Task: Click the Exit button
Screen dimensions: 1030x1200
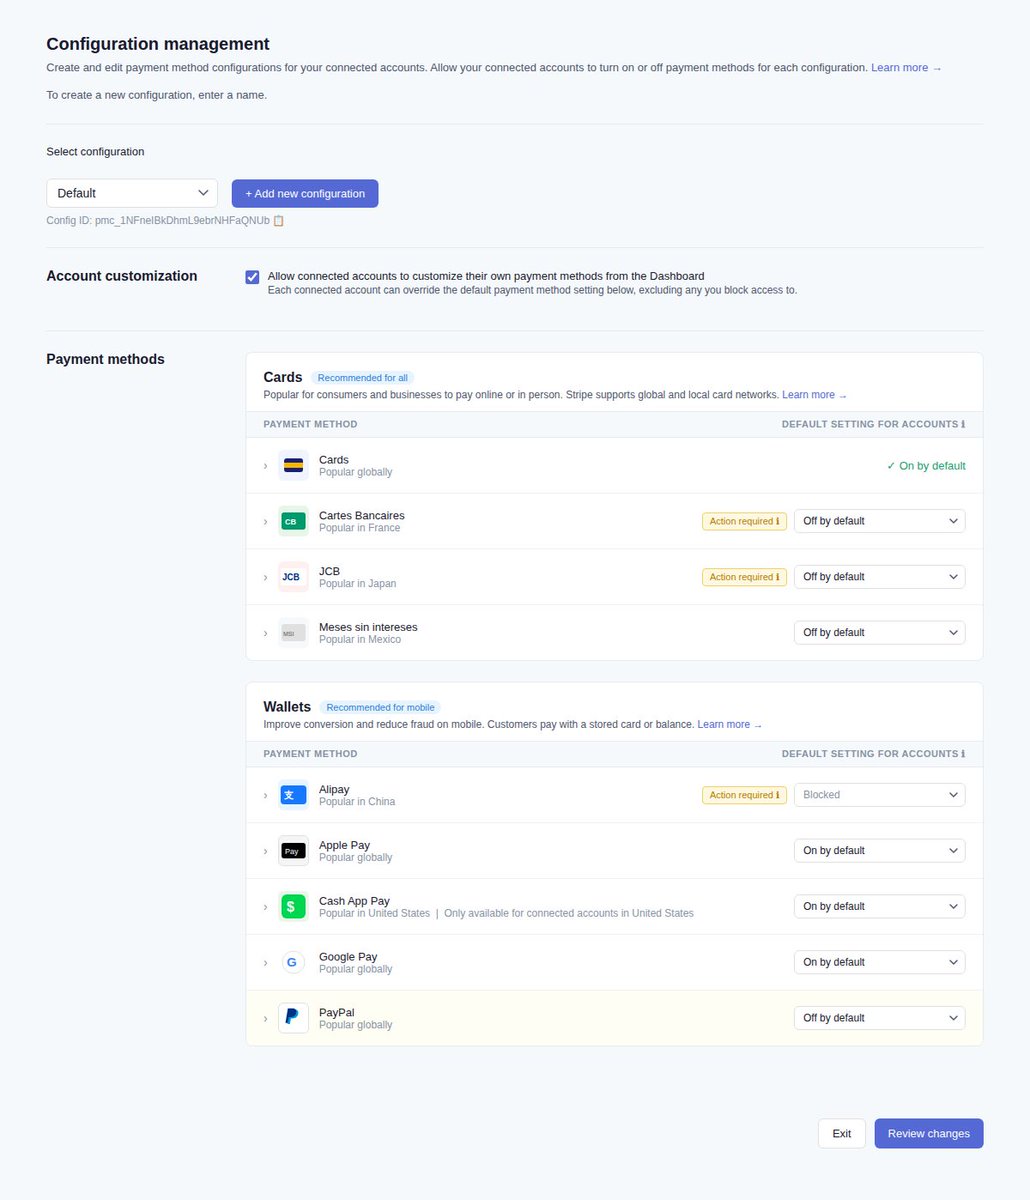Action: (842, 1134)
